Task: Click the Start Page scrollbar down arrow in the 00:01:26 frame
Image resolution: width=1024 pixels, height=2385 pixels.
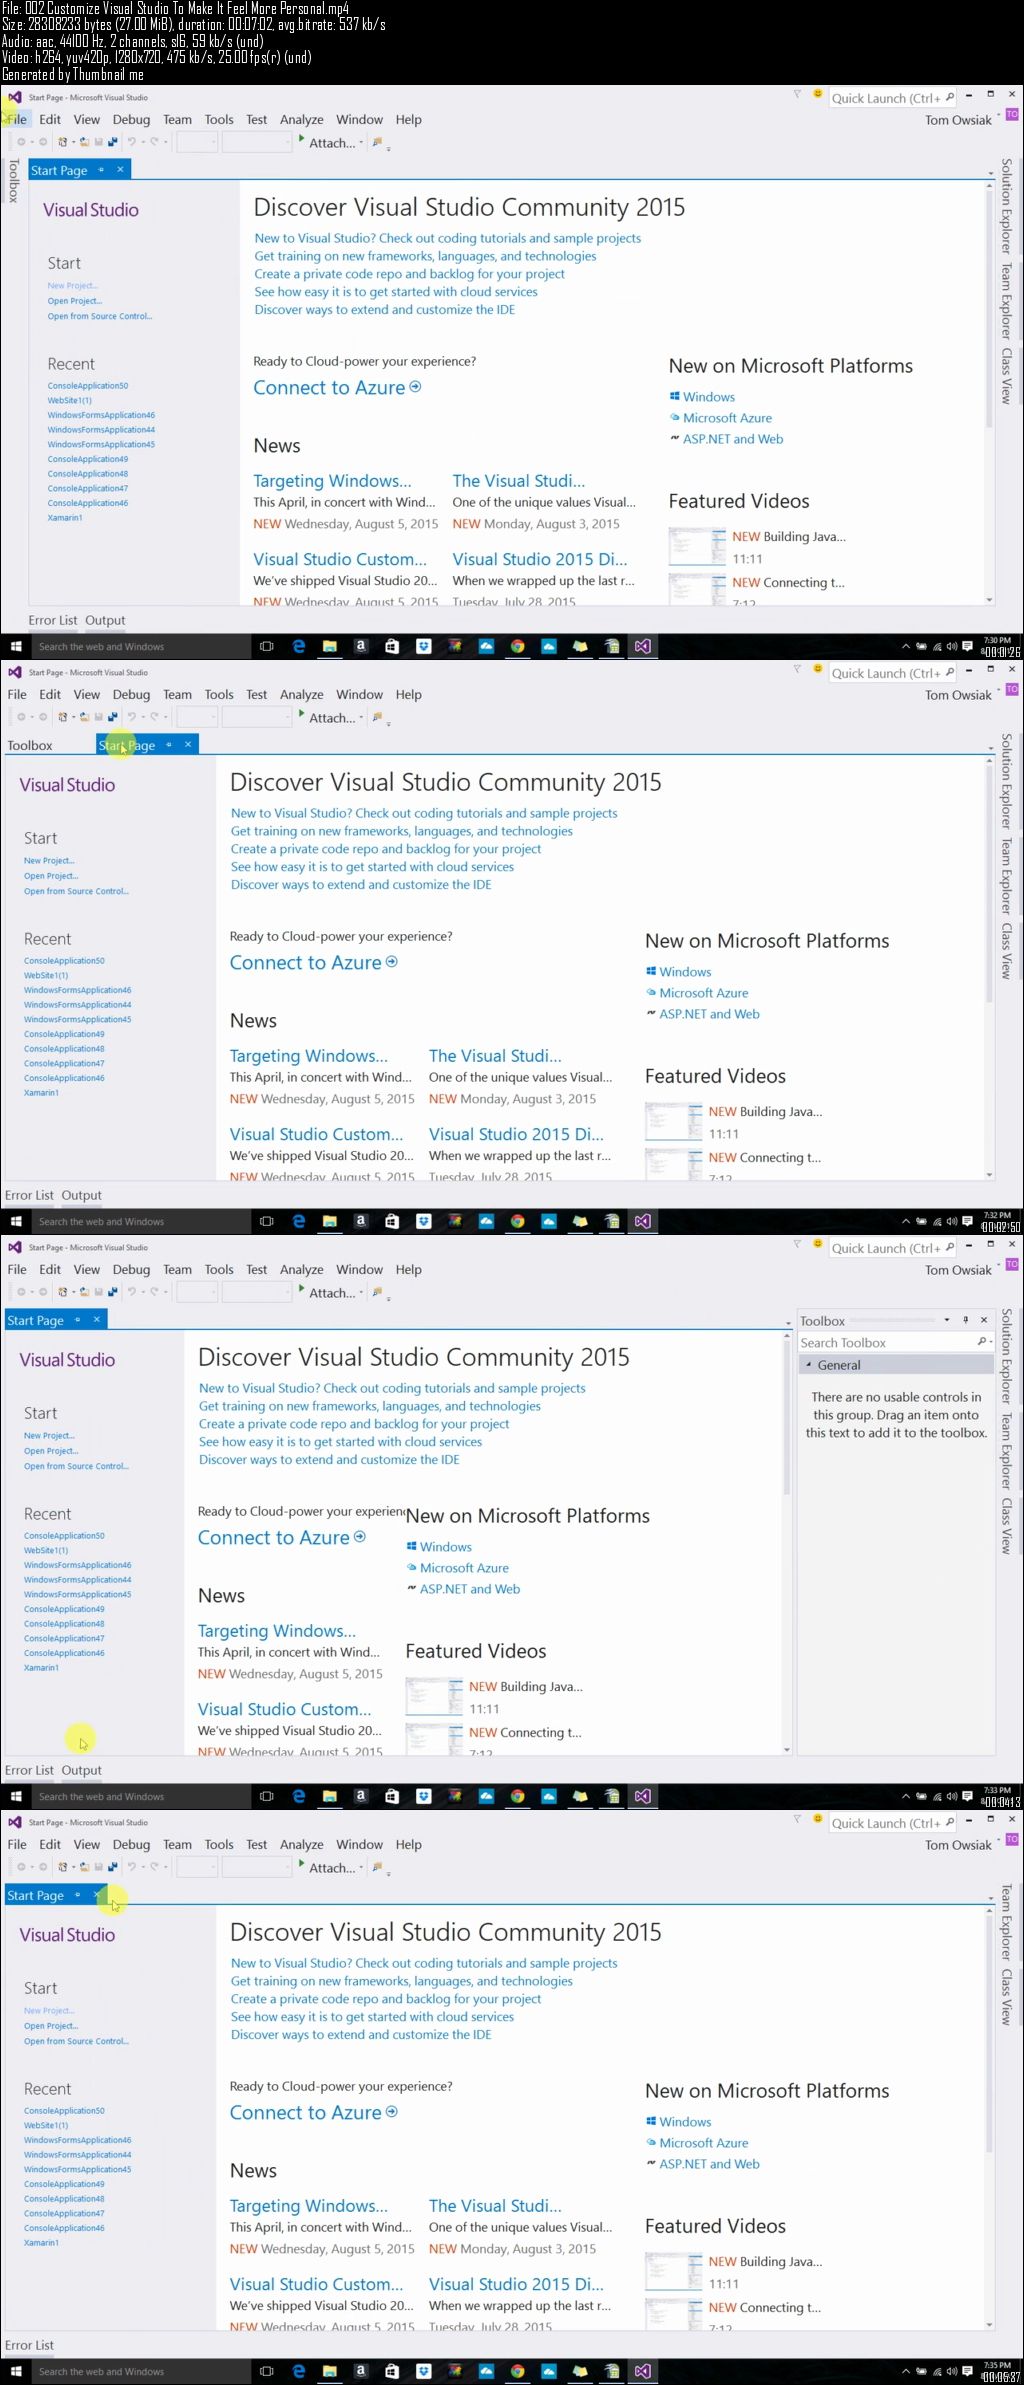Action: pyautogui.click(x=989, y=600)
